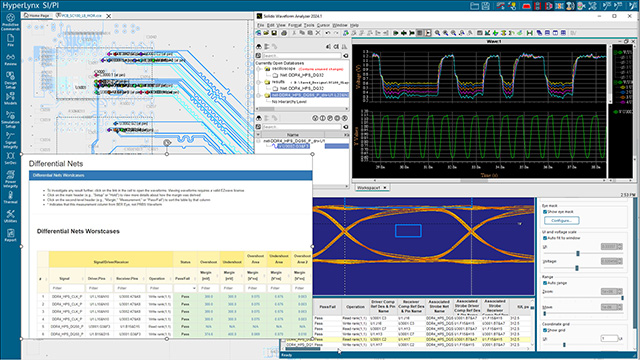Click the red icon in HyperLynx title bar toolbar
640x360 pixels.
coord(527,6)
